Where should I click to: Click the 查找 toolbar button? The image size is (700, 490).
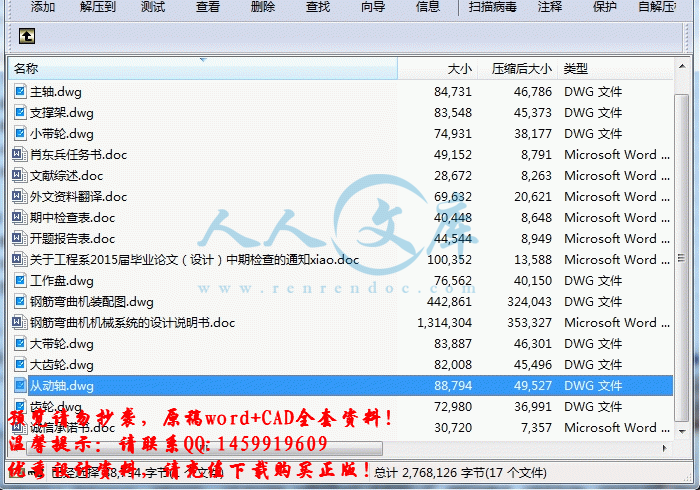tap(318, 7)
